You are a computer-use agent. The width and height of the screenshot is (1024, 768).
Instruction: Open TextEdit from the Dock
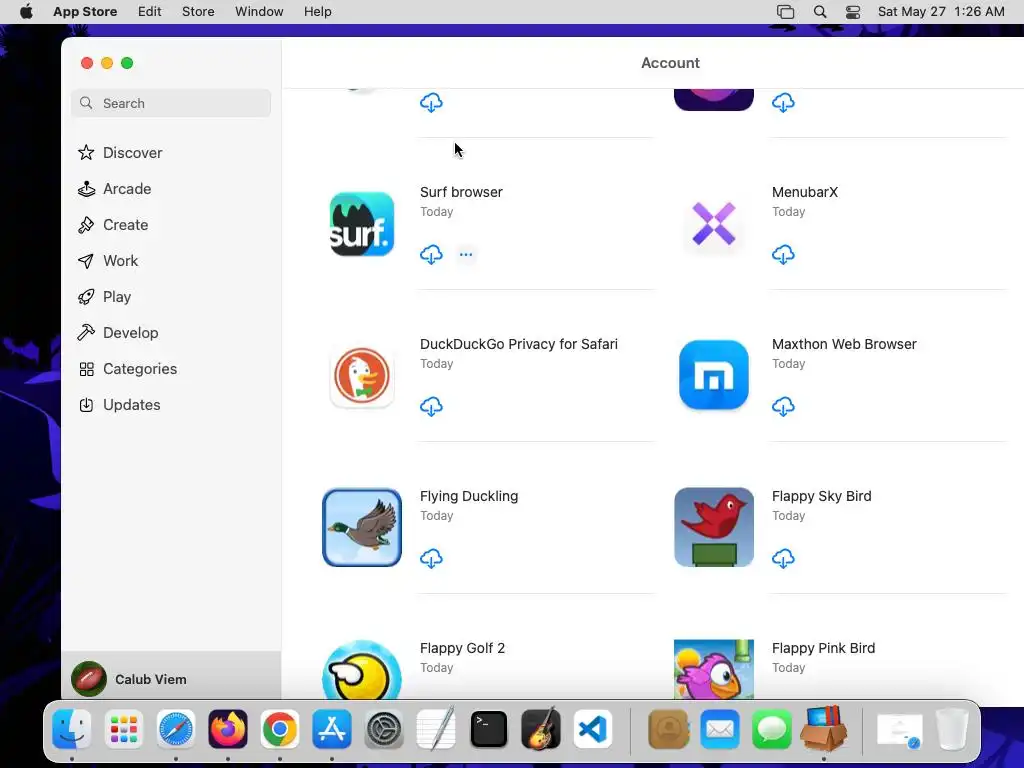pyautogui.click(x=436, y=729)
